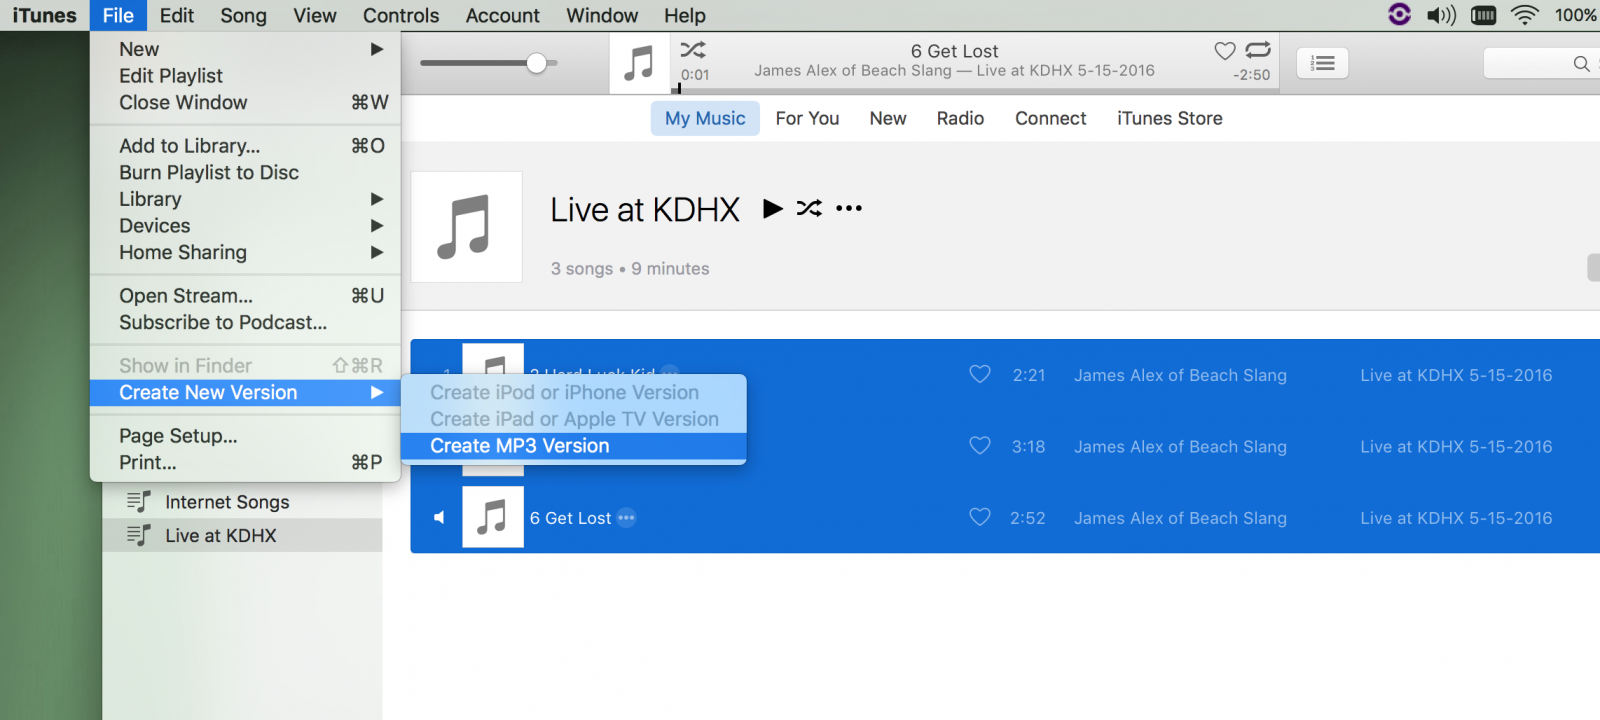The width and height of the screenshot is (1600, 720).
Task: Love the current song with heart icon in player
Action: click(x=1224, y=51)
